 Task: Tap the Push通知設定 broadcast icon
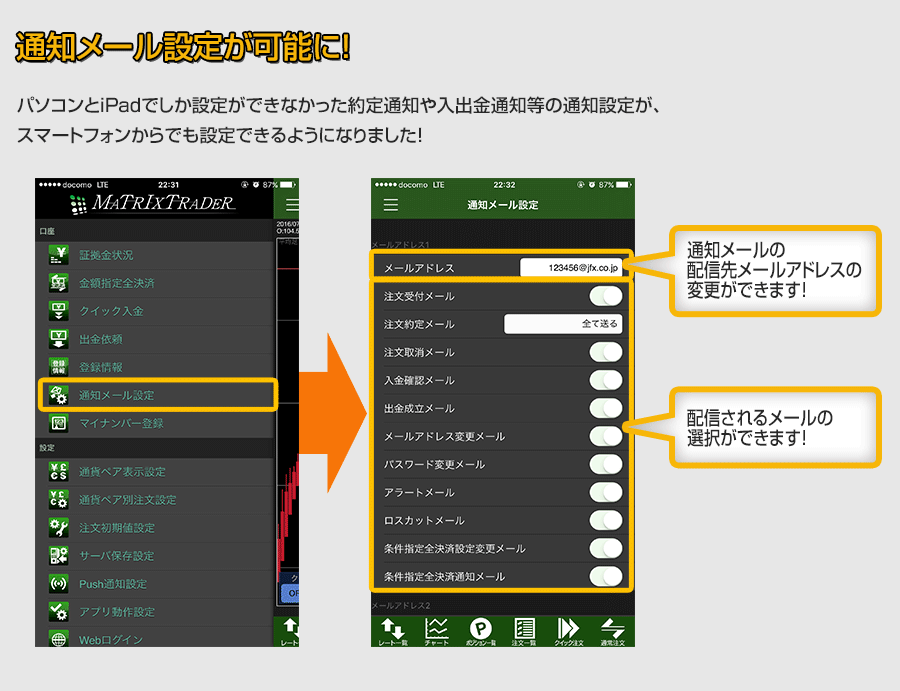tap(59, 584)
